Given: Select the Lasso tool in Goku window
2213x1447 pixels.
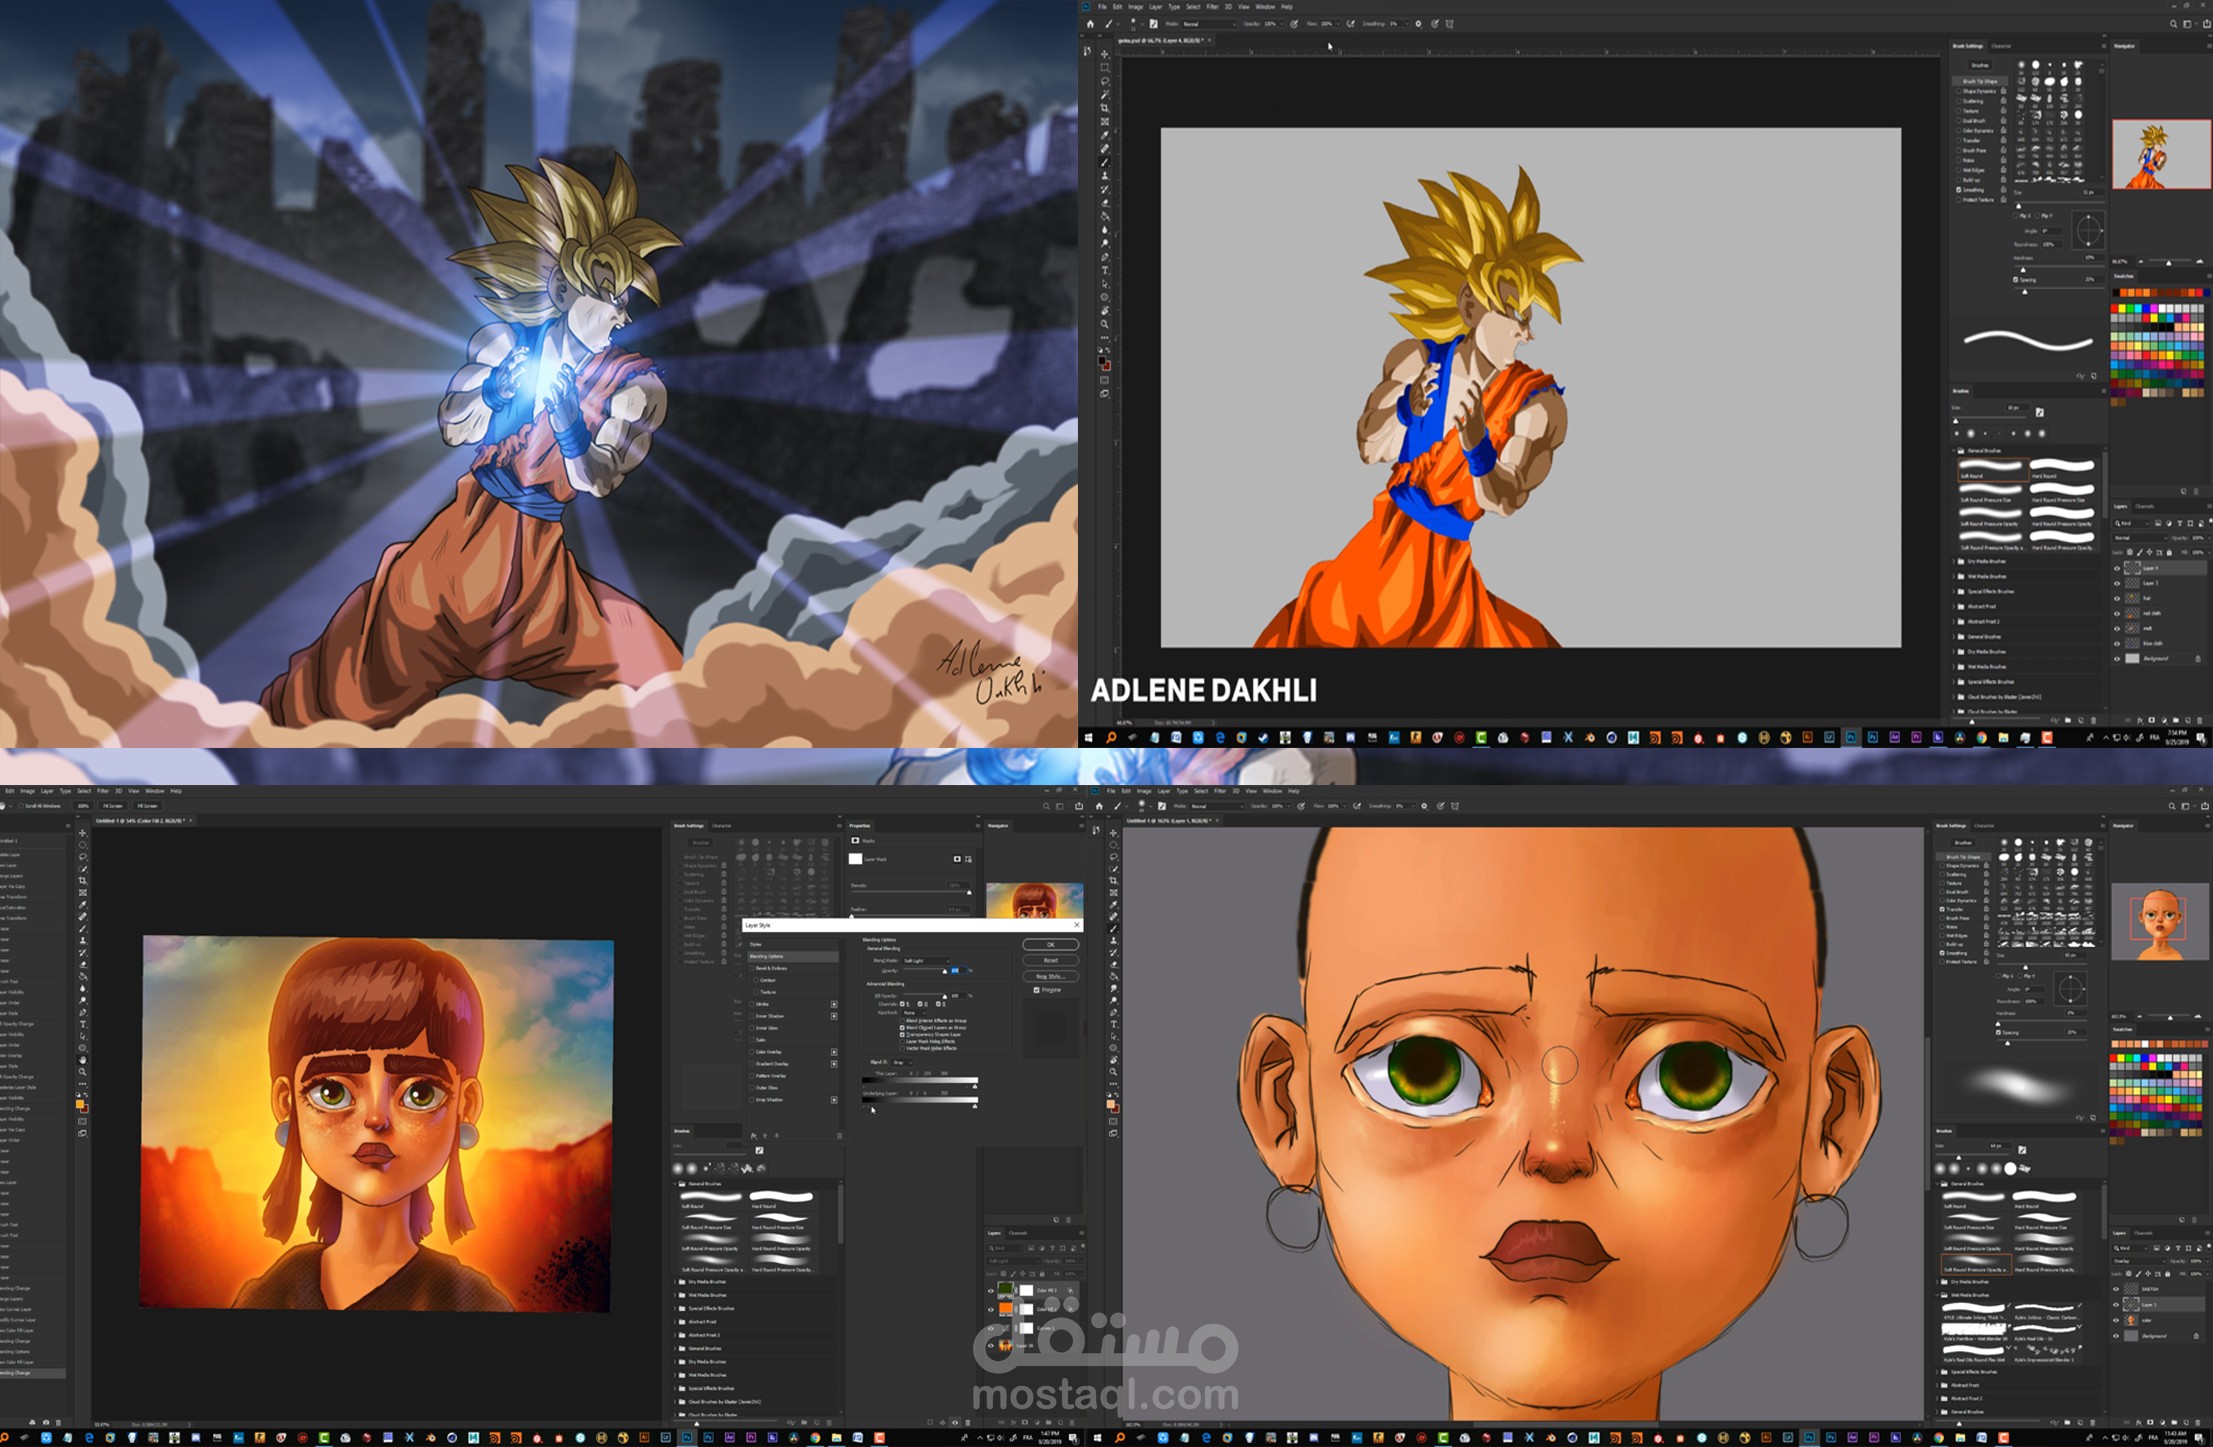Looking at the screenshot, I should point(1104,81).
